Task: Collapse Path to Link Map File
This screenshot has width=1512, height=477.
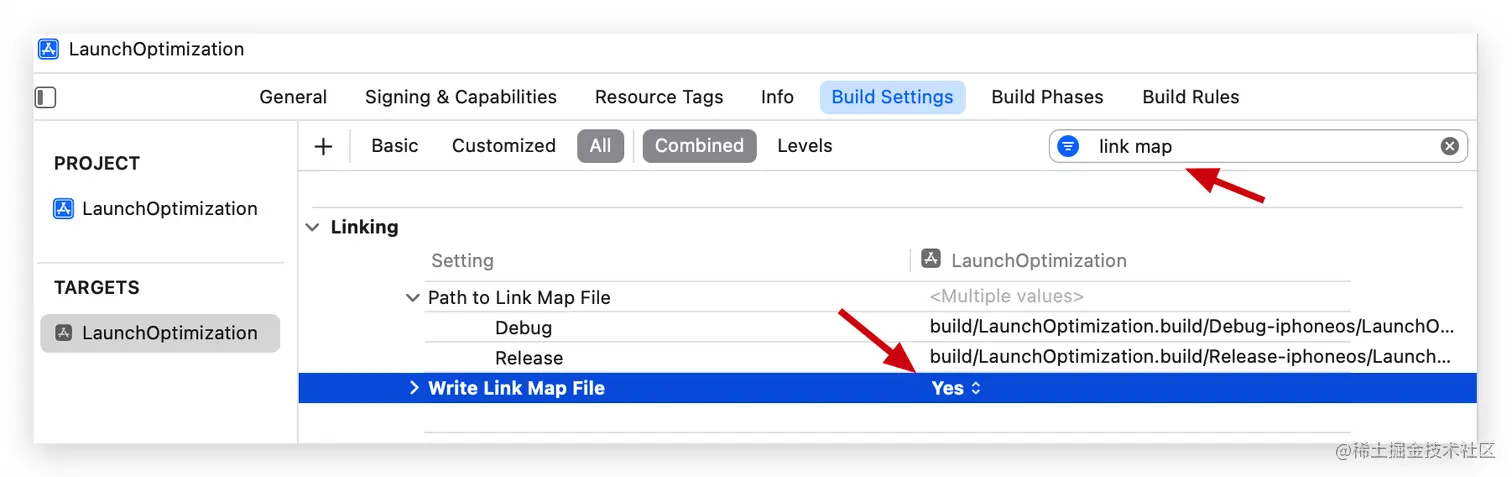Action: click(x=413, y=297)
